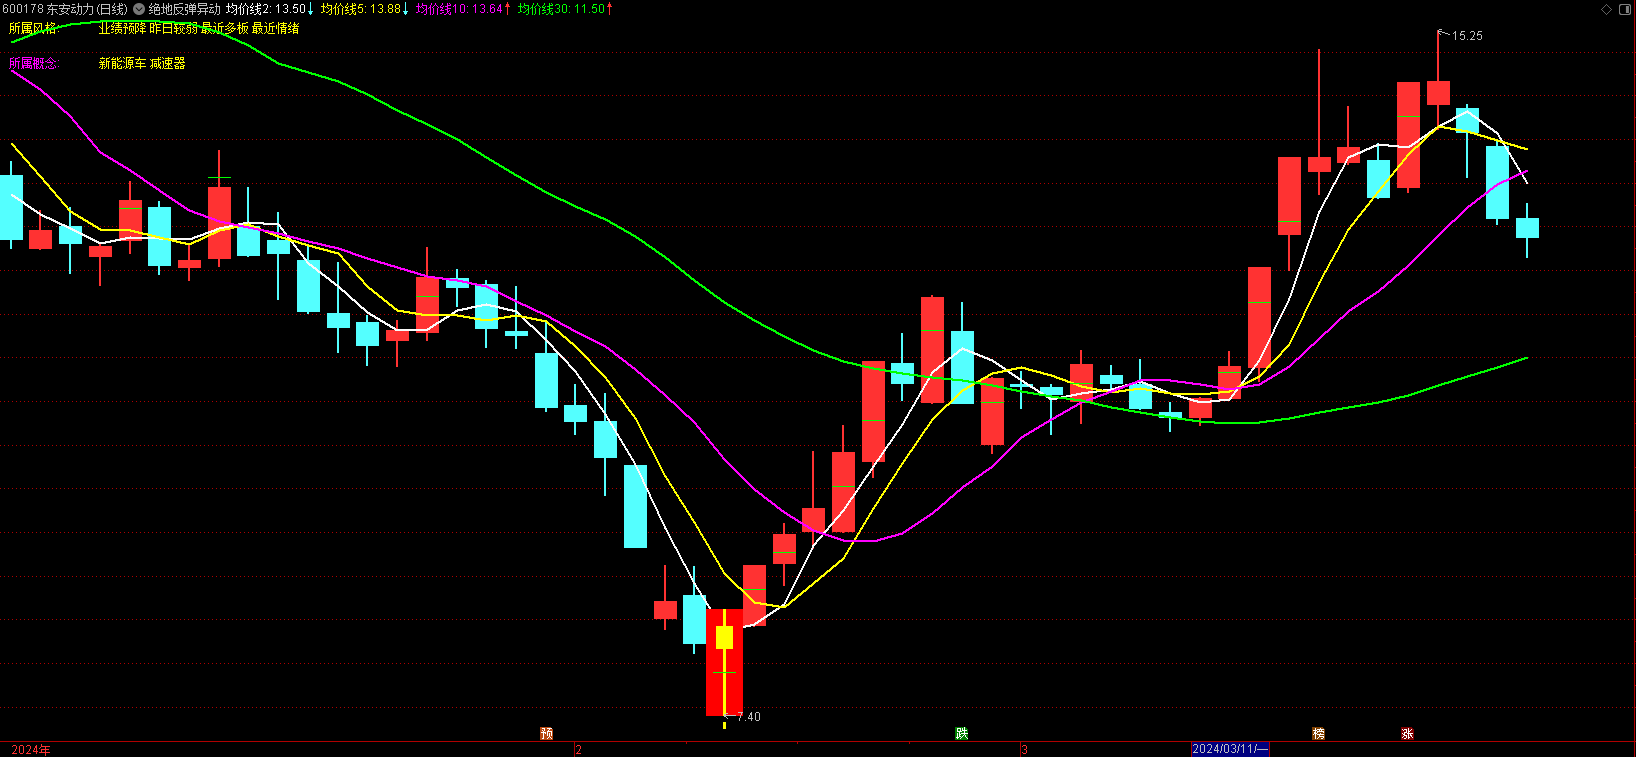
Task: Click the low price label '7.40'
Action: point(749,717)
